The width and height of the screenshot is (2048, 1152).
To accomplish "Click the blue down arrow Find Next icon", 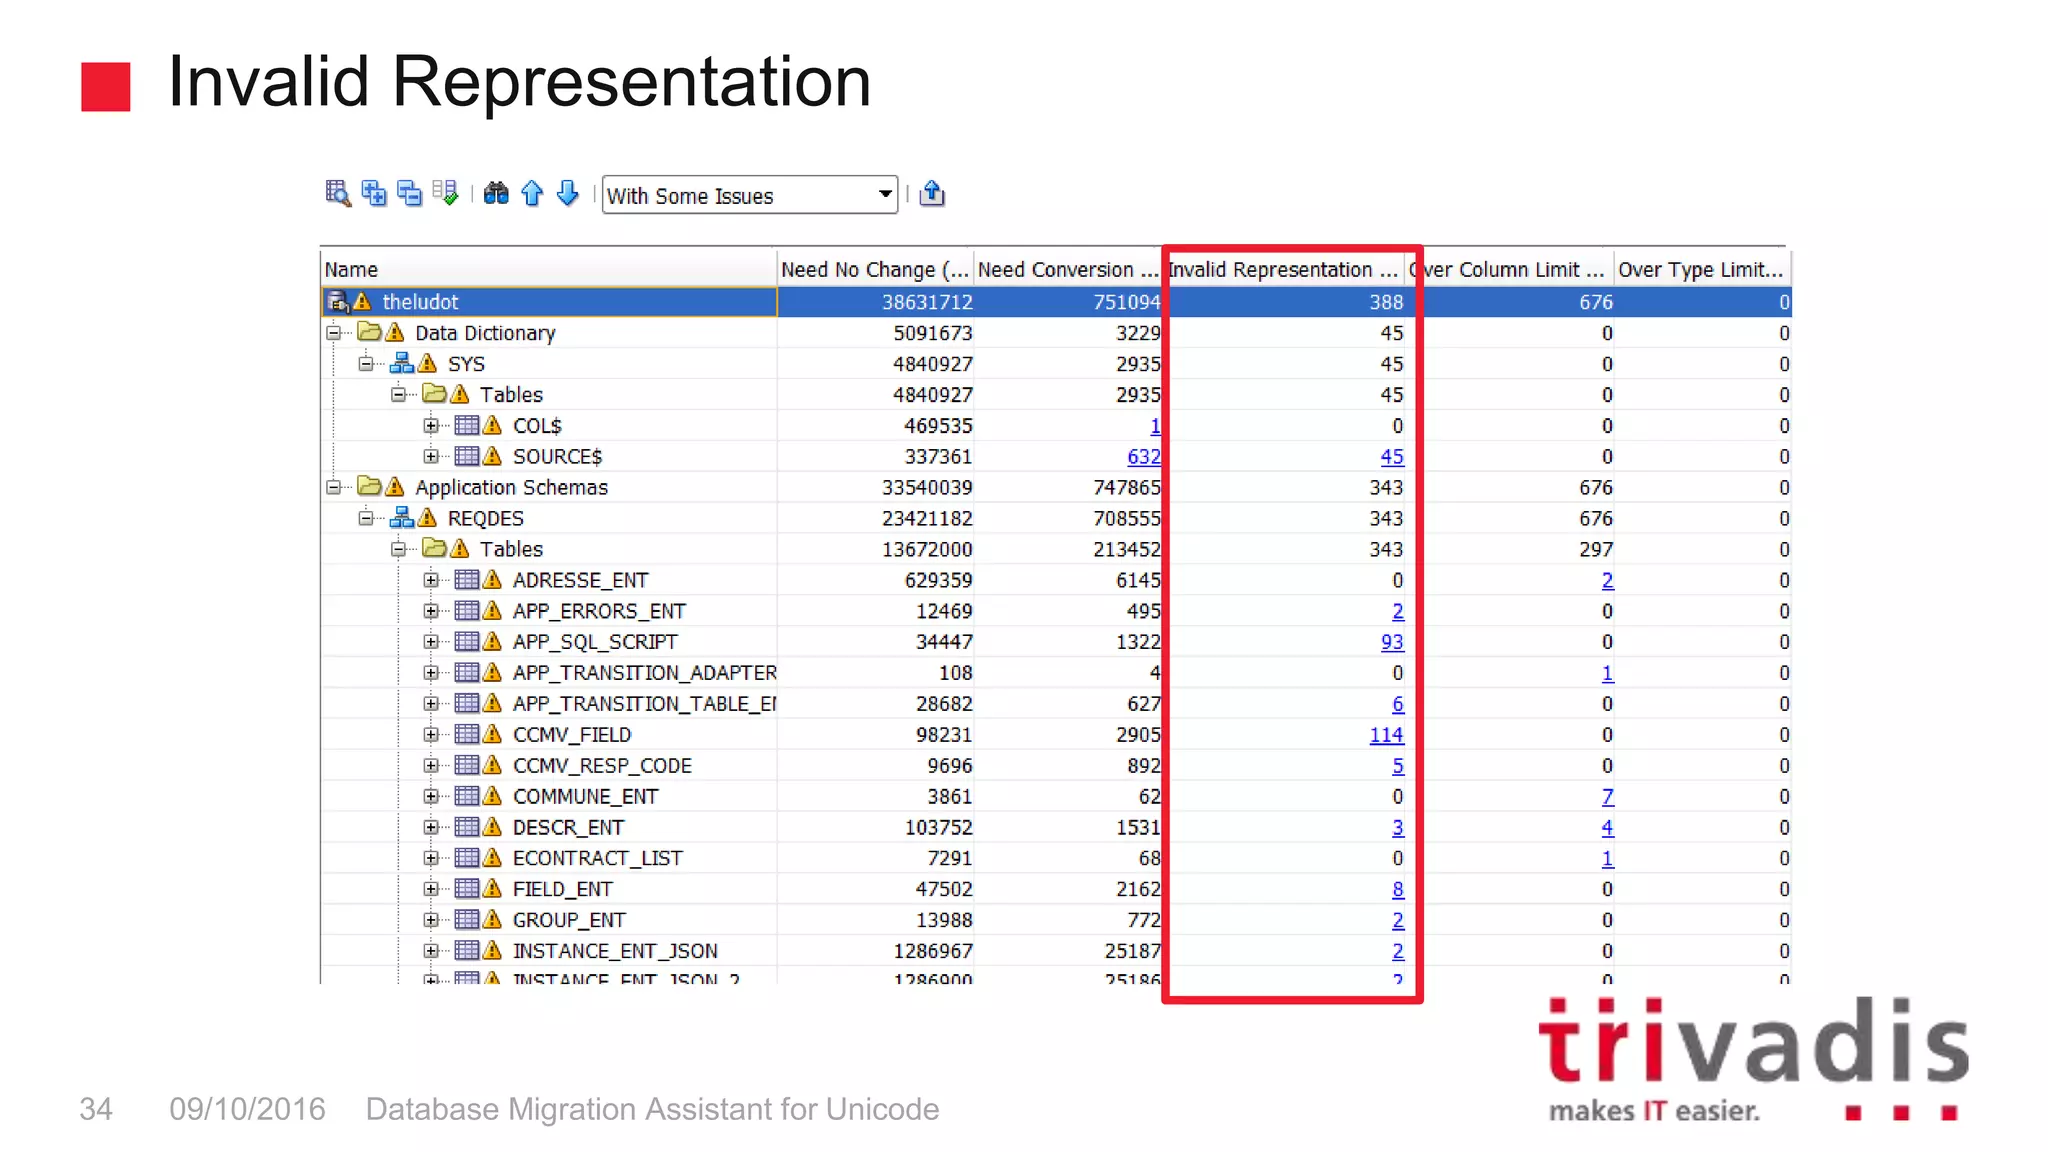I will click(568, 193).
